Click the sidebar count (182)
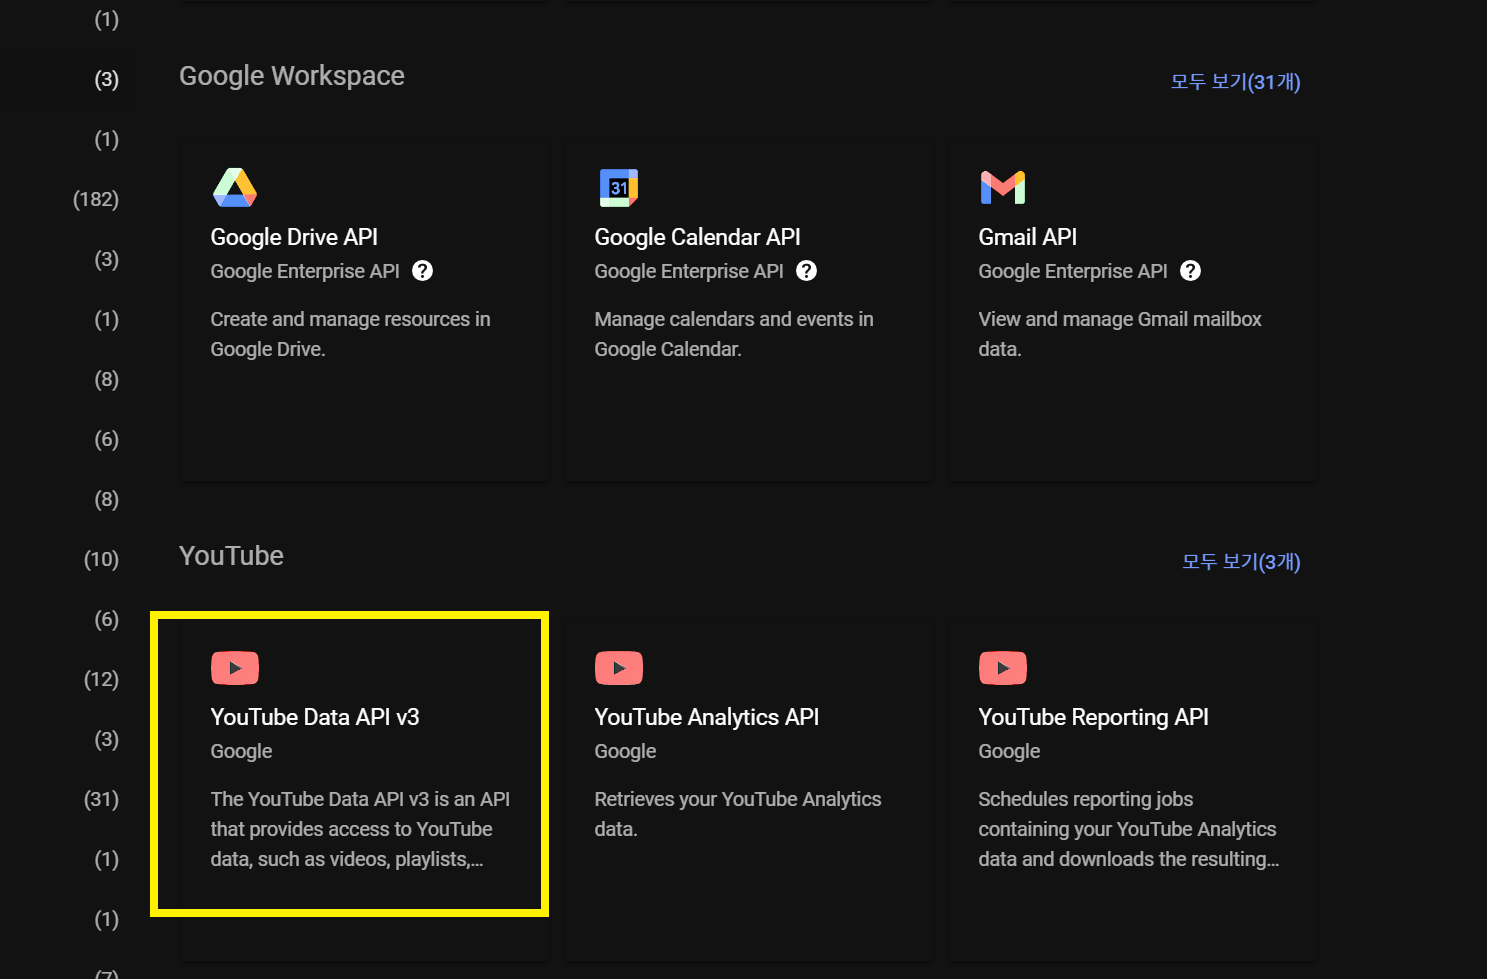 coord(96,199)
